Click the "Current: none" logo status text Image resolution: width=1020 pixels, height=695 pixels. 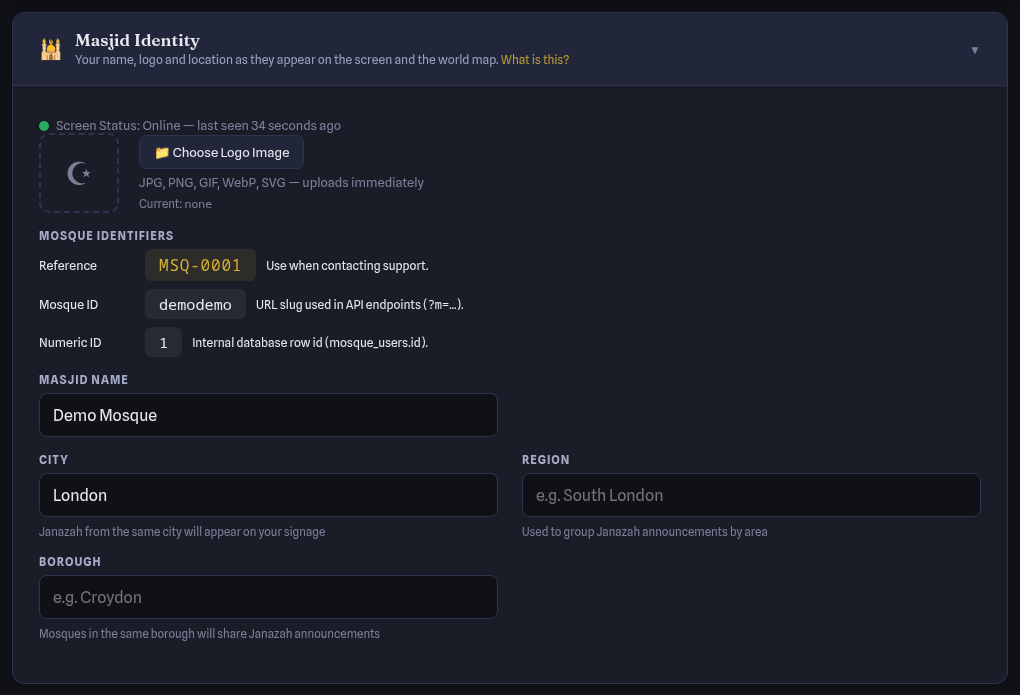click(175, 204)
